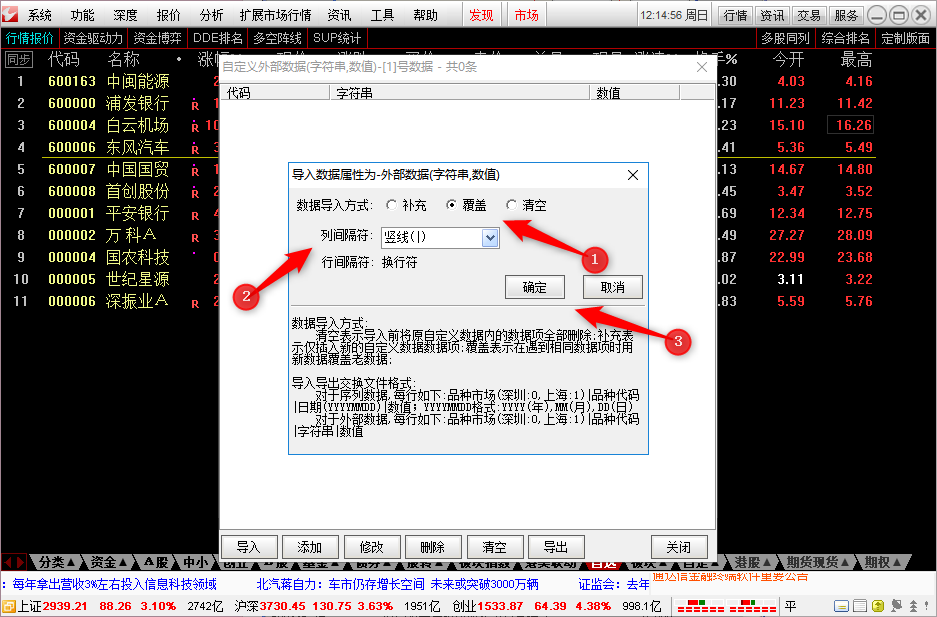
Task: Click the 删除 button
Action: click(433, 547)
